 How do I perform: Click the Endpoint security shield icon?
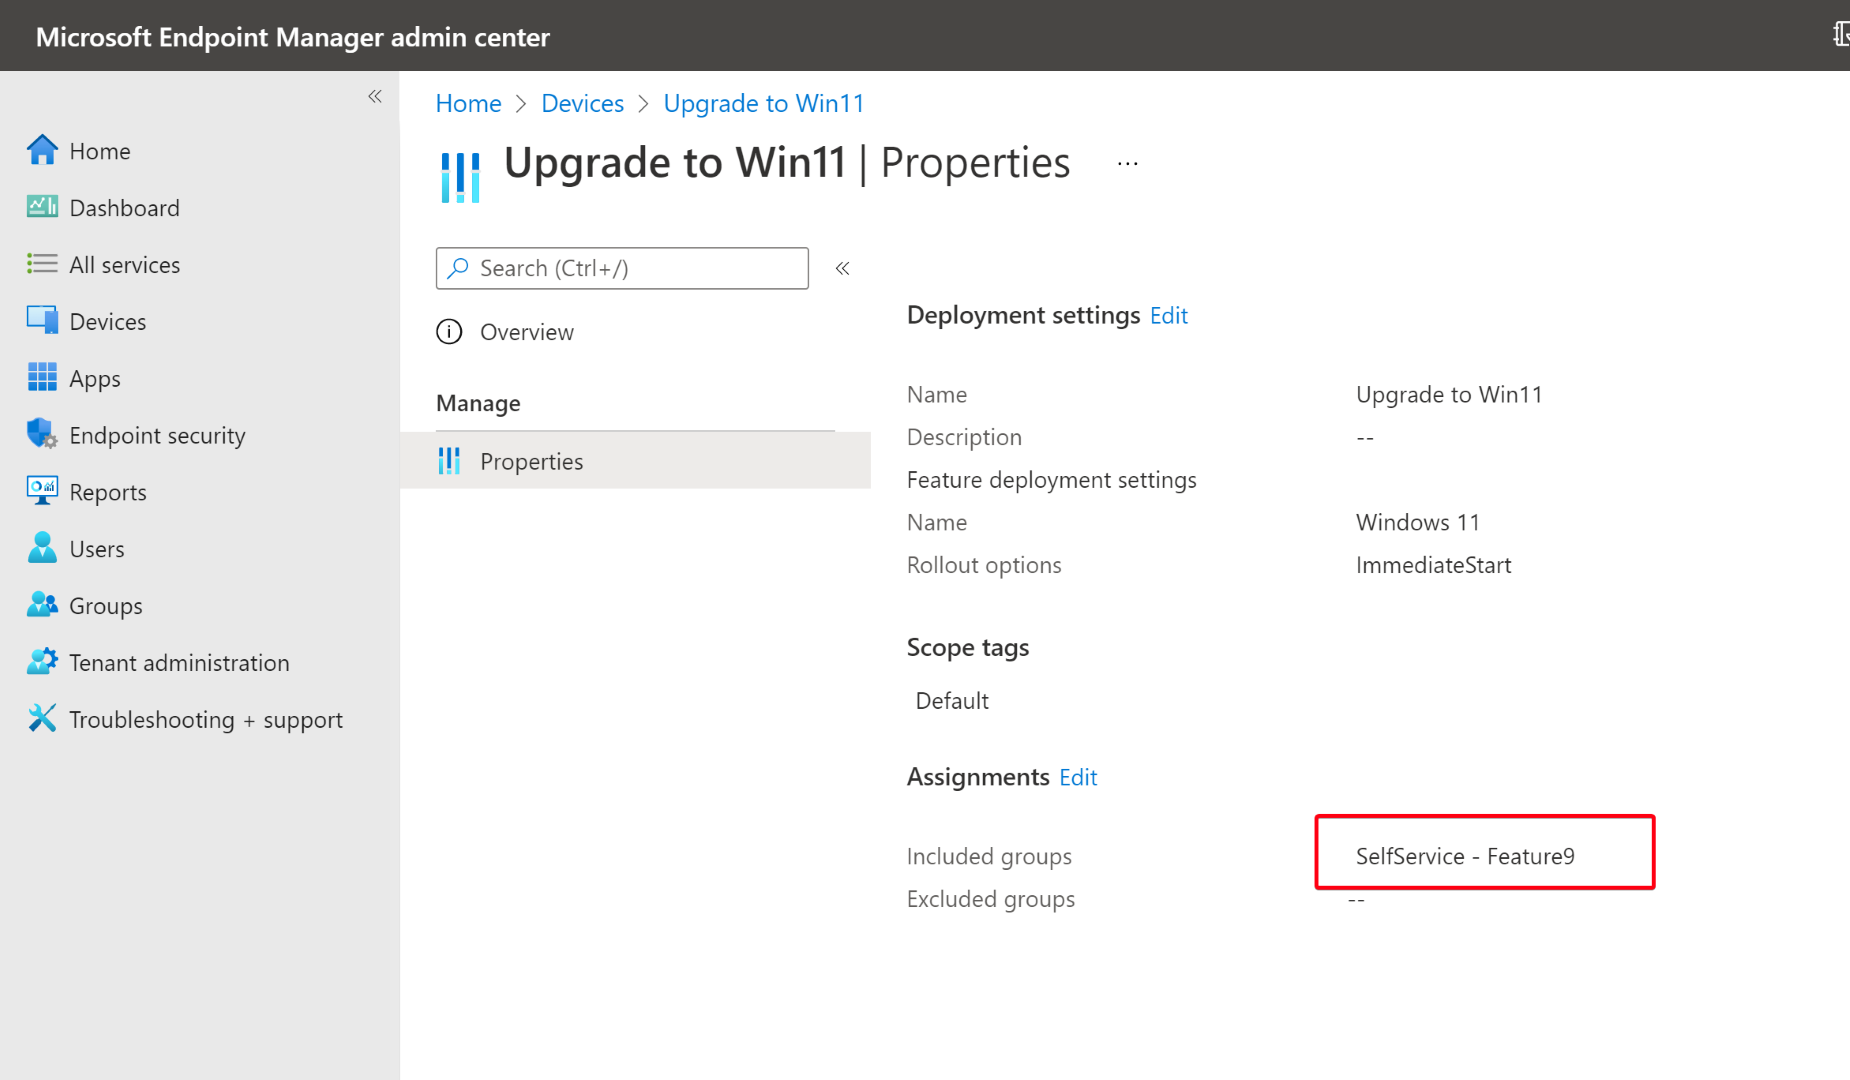[42, 435]
